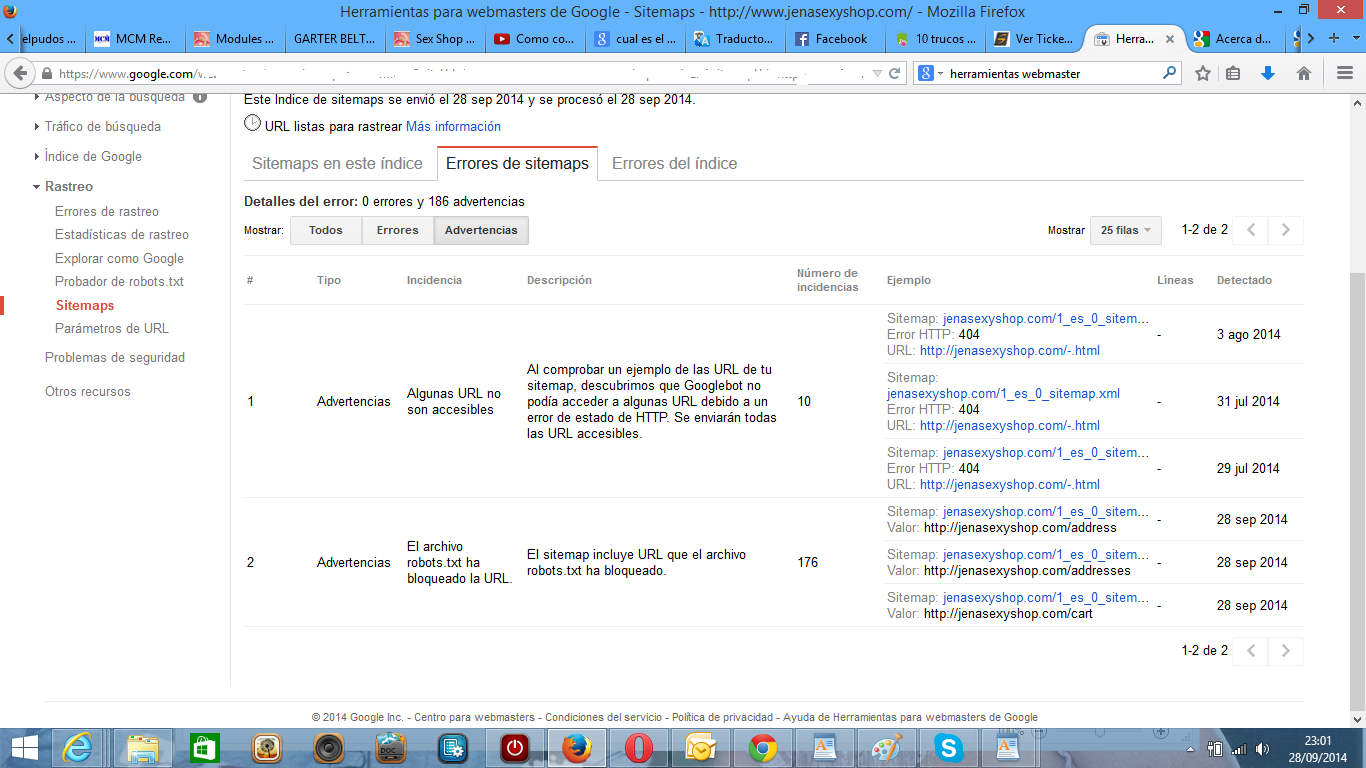Open sitemap link in the 31 jul 2014 row

(x=1003, y=393)
